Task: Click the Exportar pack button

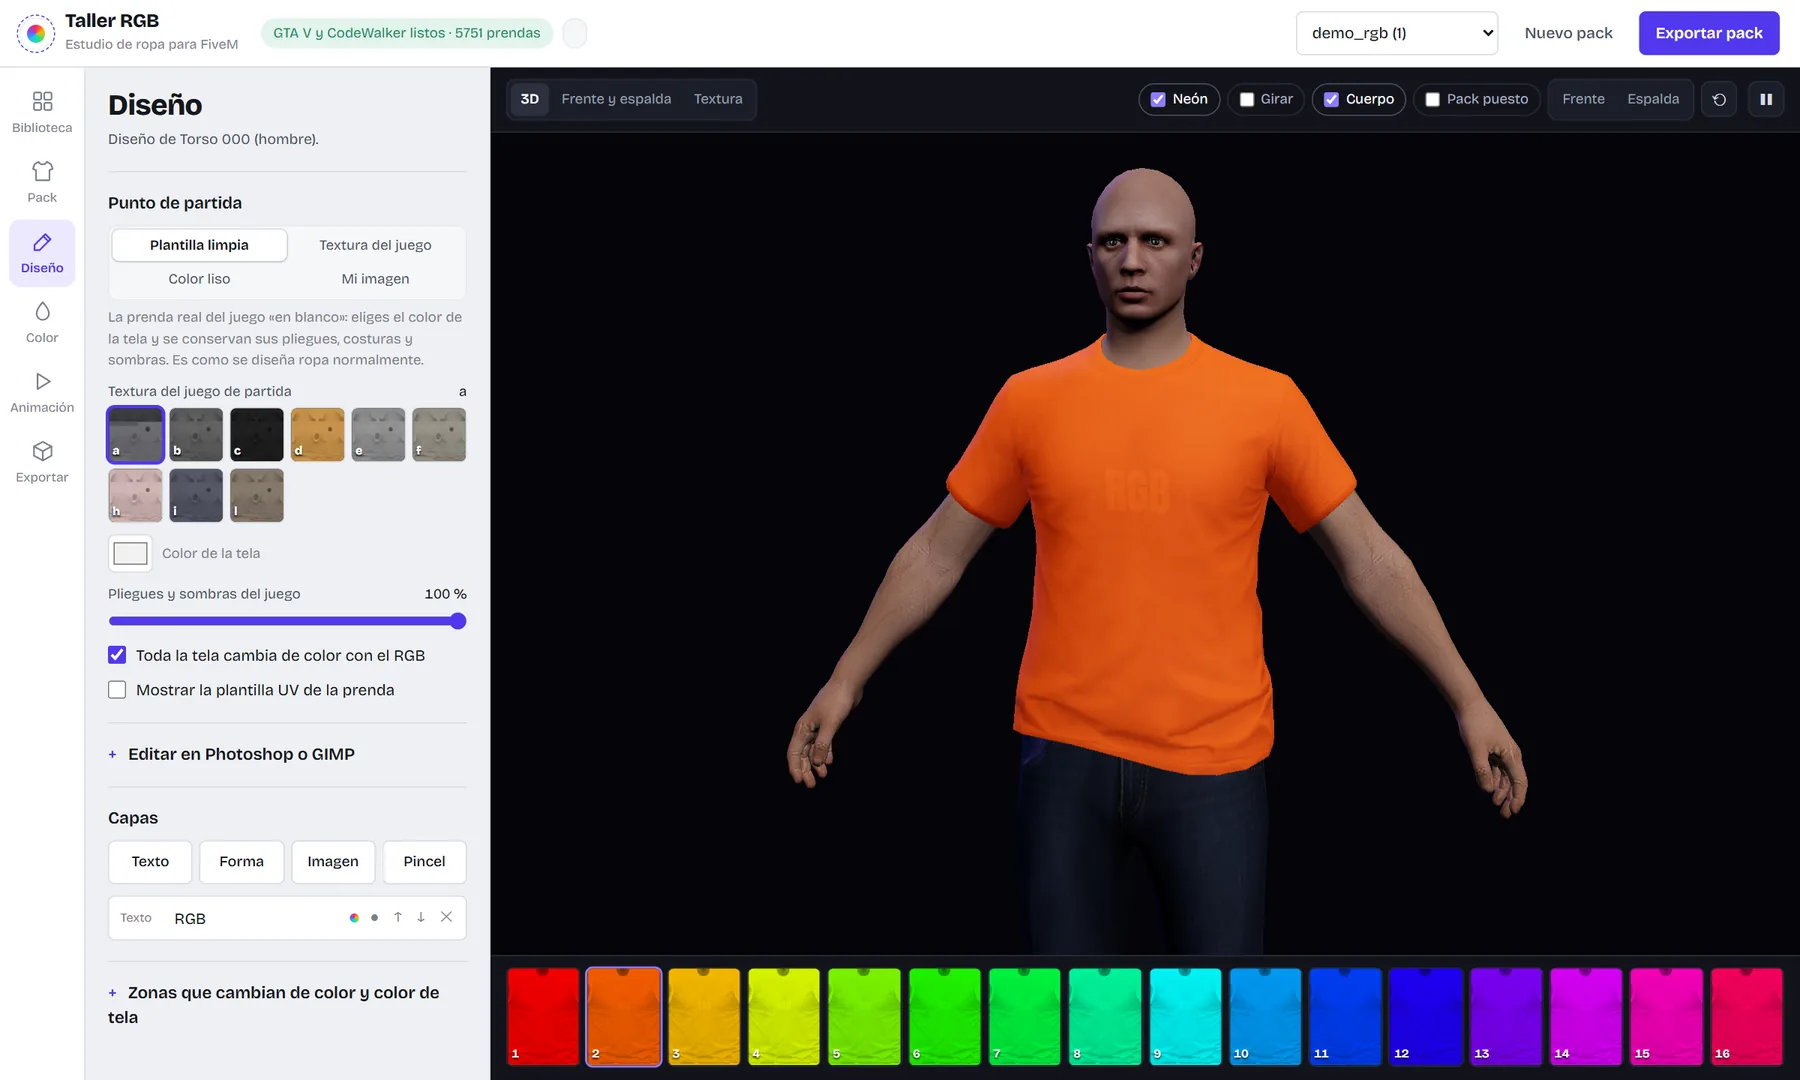Action: click(x=1708, y=33)
